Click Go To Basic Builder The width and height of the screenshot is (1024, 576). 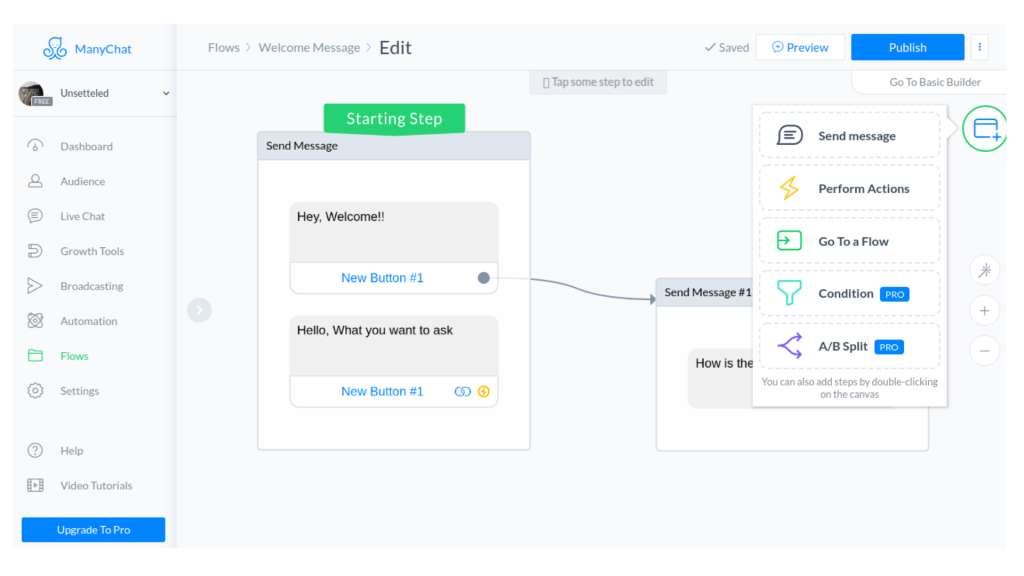935,82
